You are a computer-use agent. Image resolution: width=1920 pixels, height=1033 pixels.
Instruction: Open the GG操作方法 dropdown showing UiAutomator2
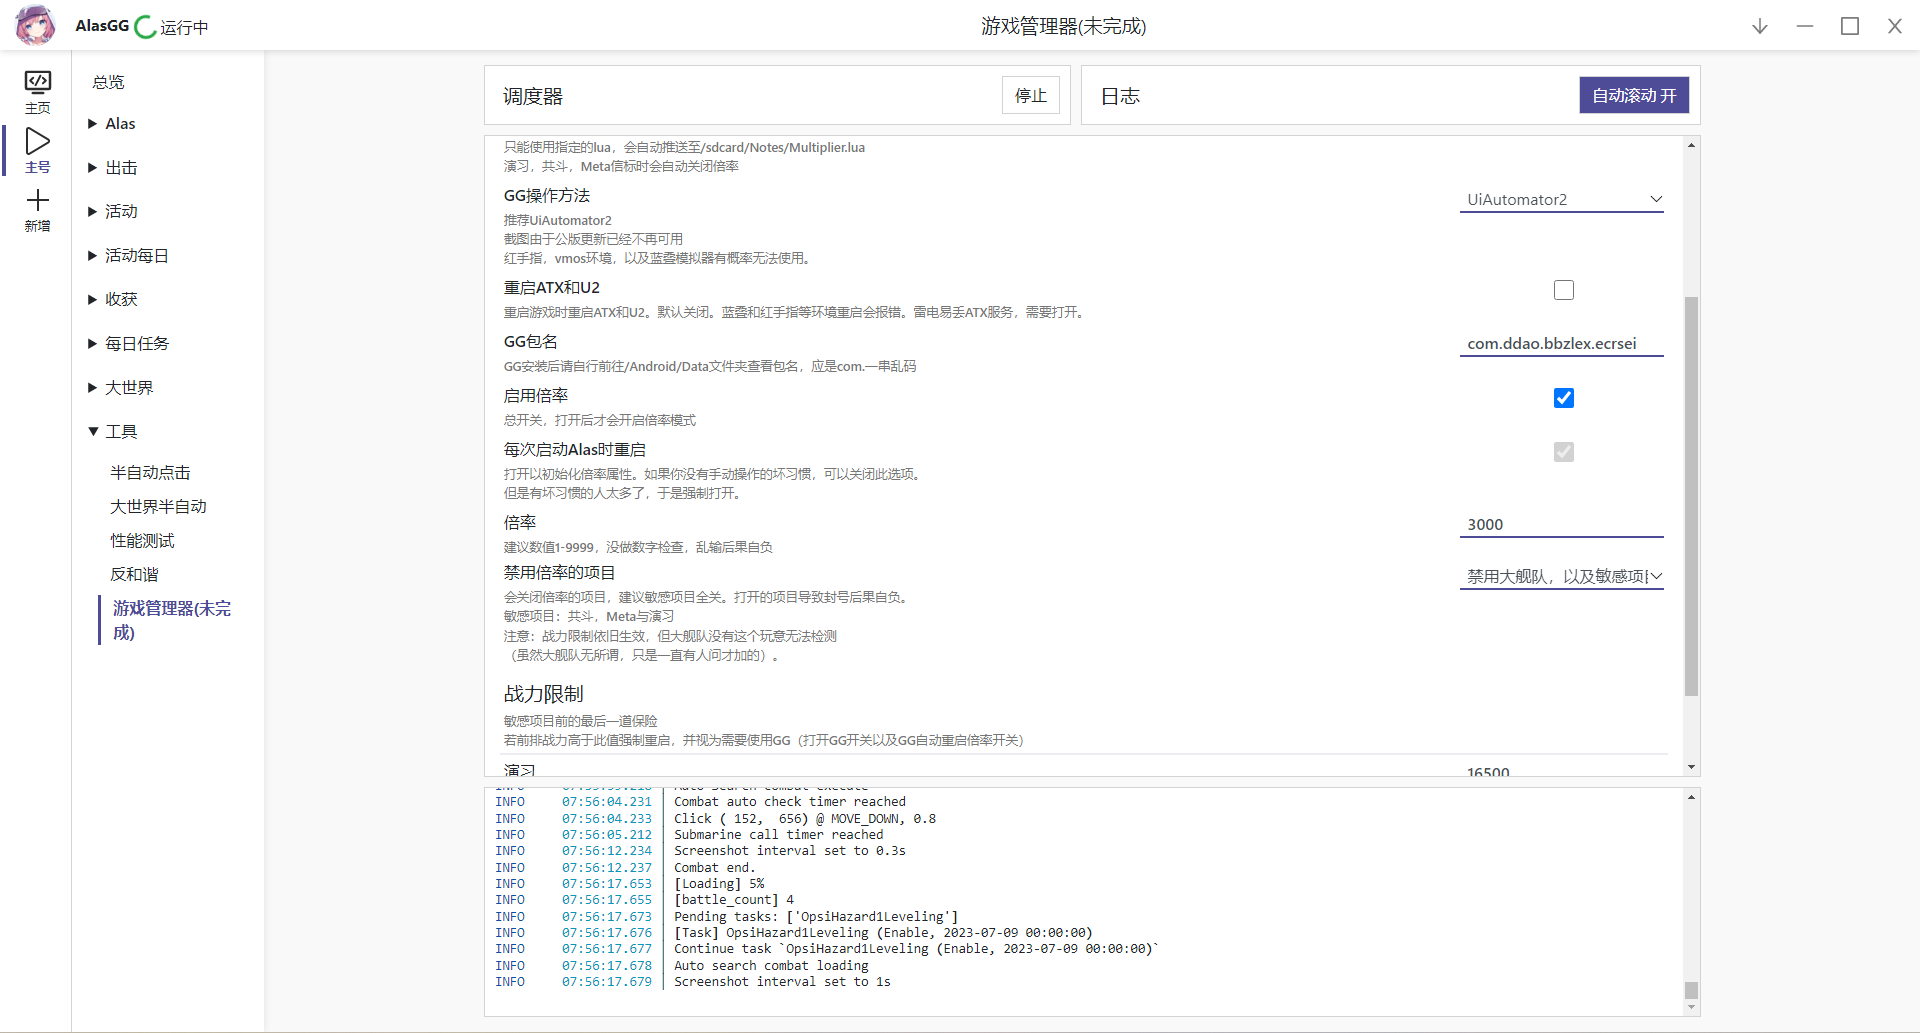pos(1561,199)
